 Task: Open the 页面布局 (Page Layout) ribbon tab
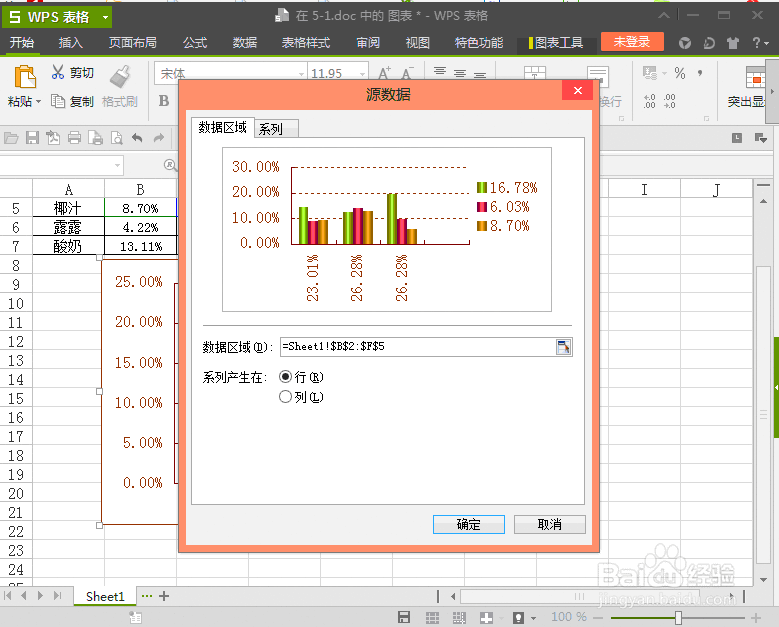[x=133, y=43]
